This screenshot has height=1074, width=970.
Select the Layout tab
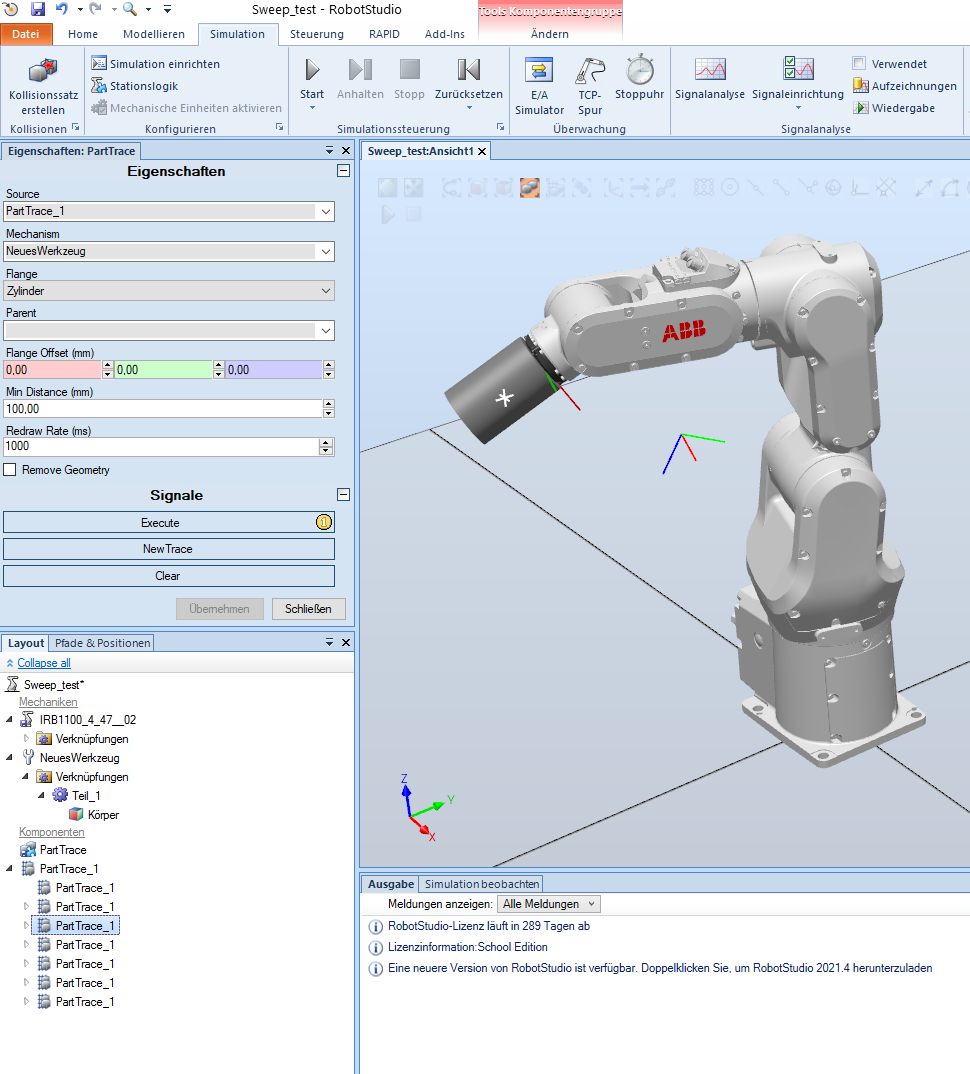coord(26,643)
